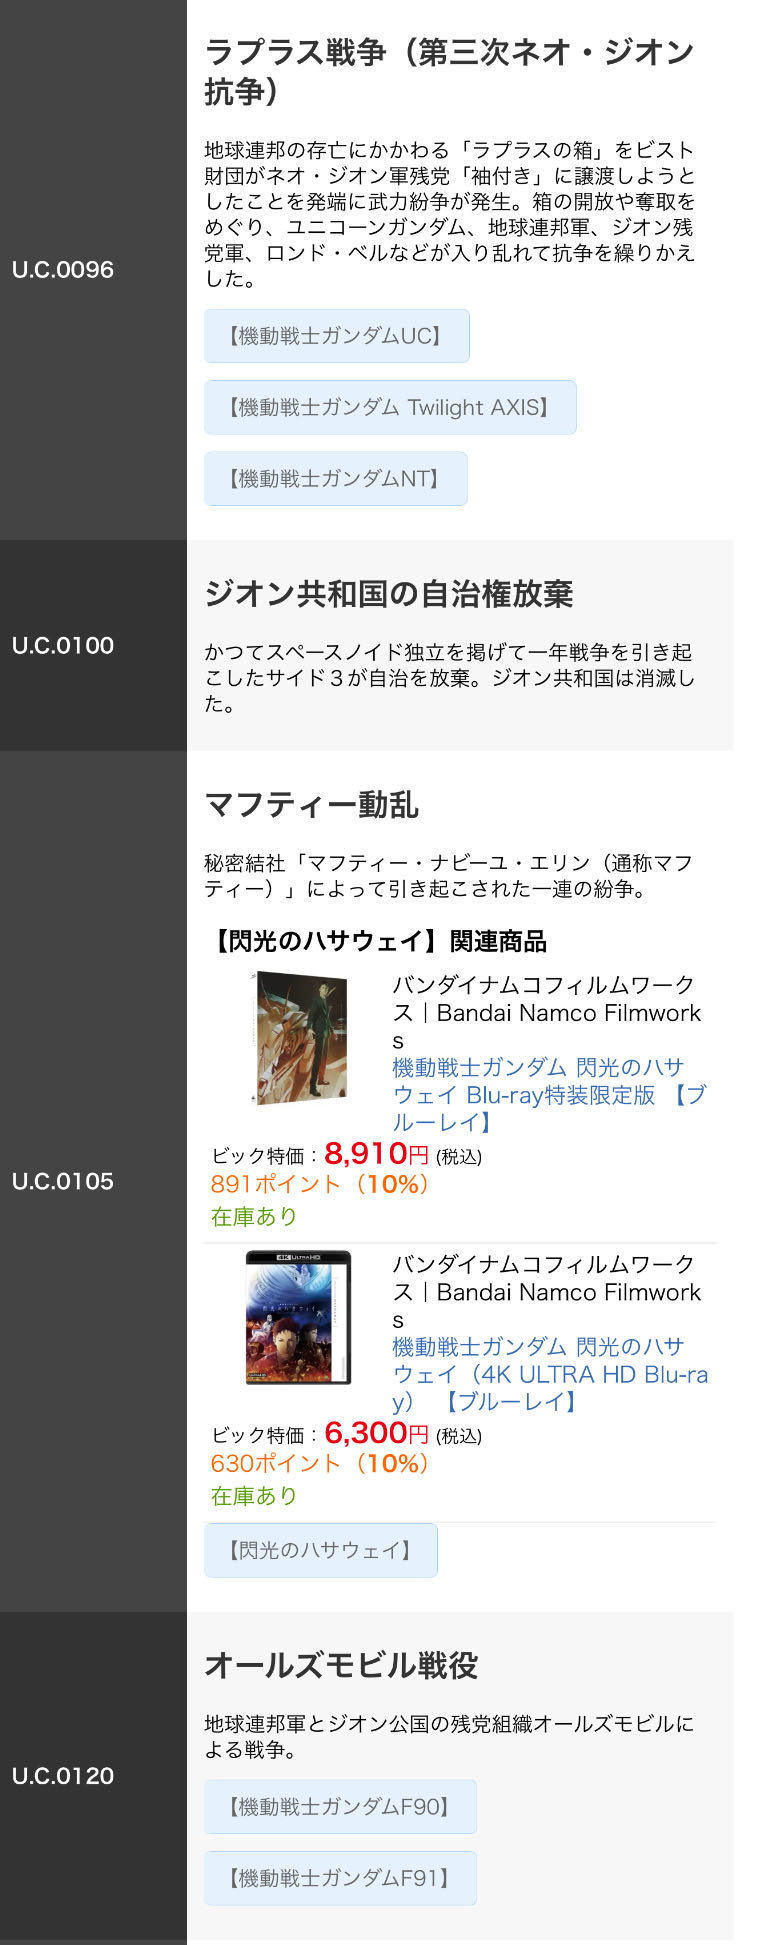The height and width of the screenshot is (1945, 779).
Task: Click the マフティー動乱 section heading
Action: click(312, 805)
